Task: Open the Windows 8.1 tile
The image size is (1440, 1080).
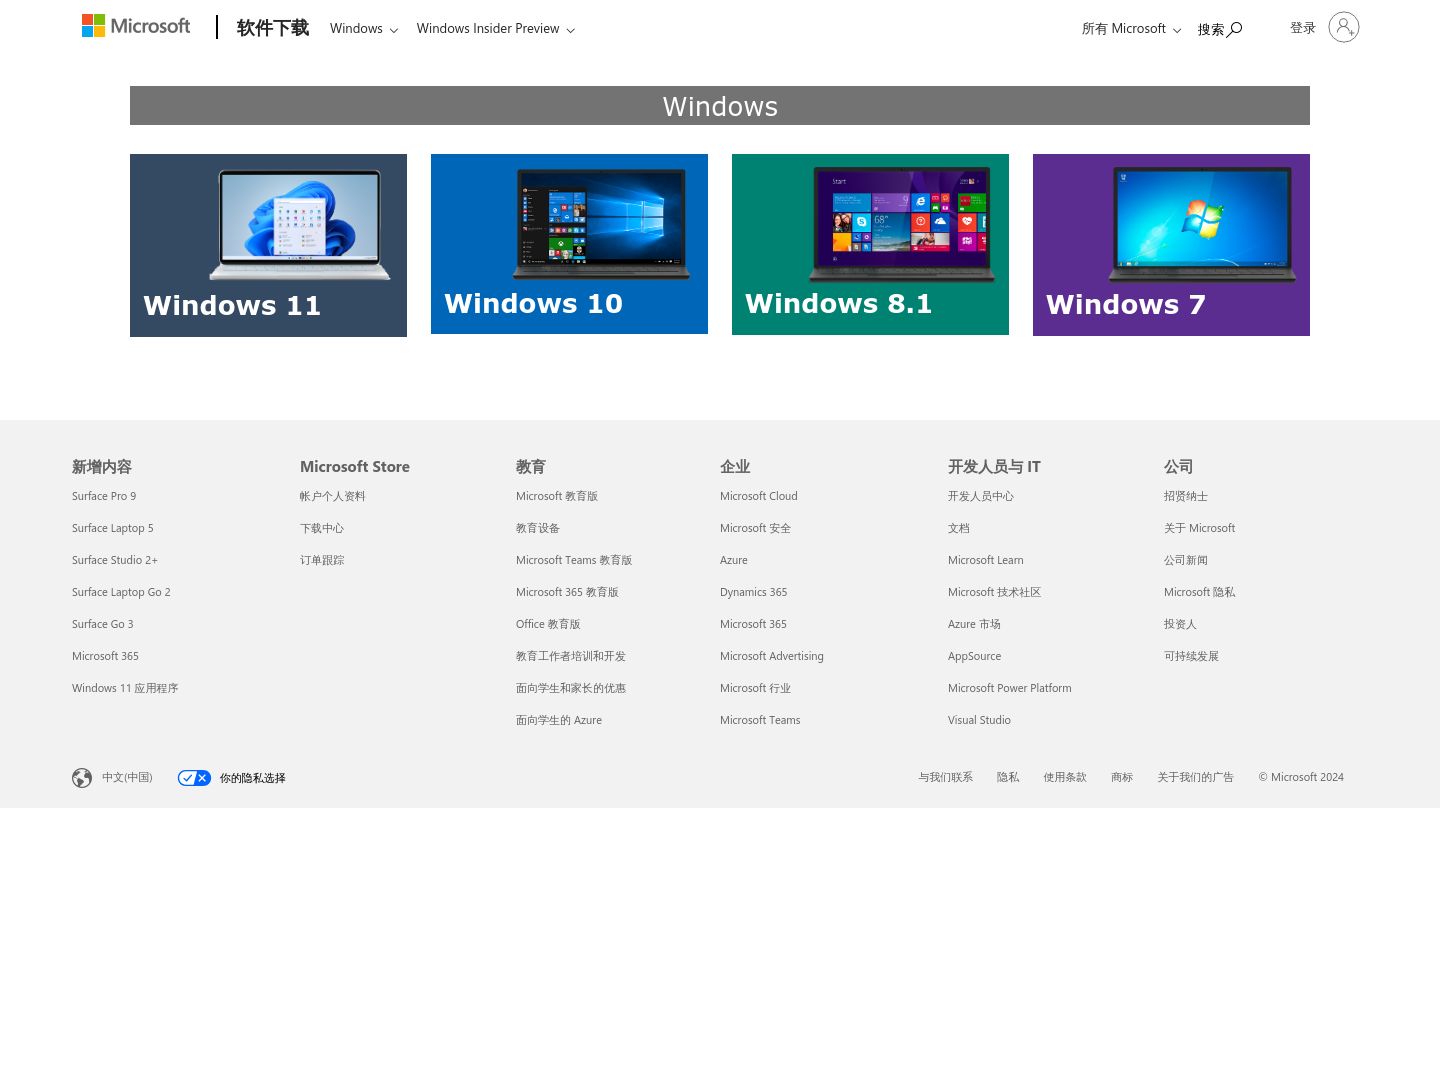Action: click(x=870, y=244)
